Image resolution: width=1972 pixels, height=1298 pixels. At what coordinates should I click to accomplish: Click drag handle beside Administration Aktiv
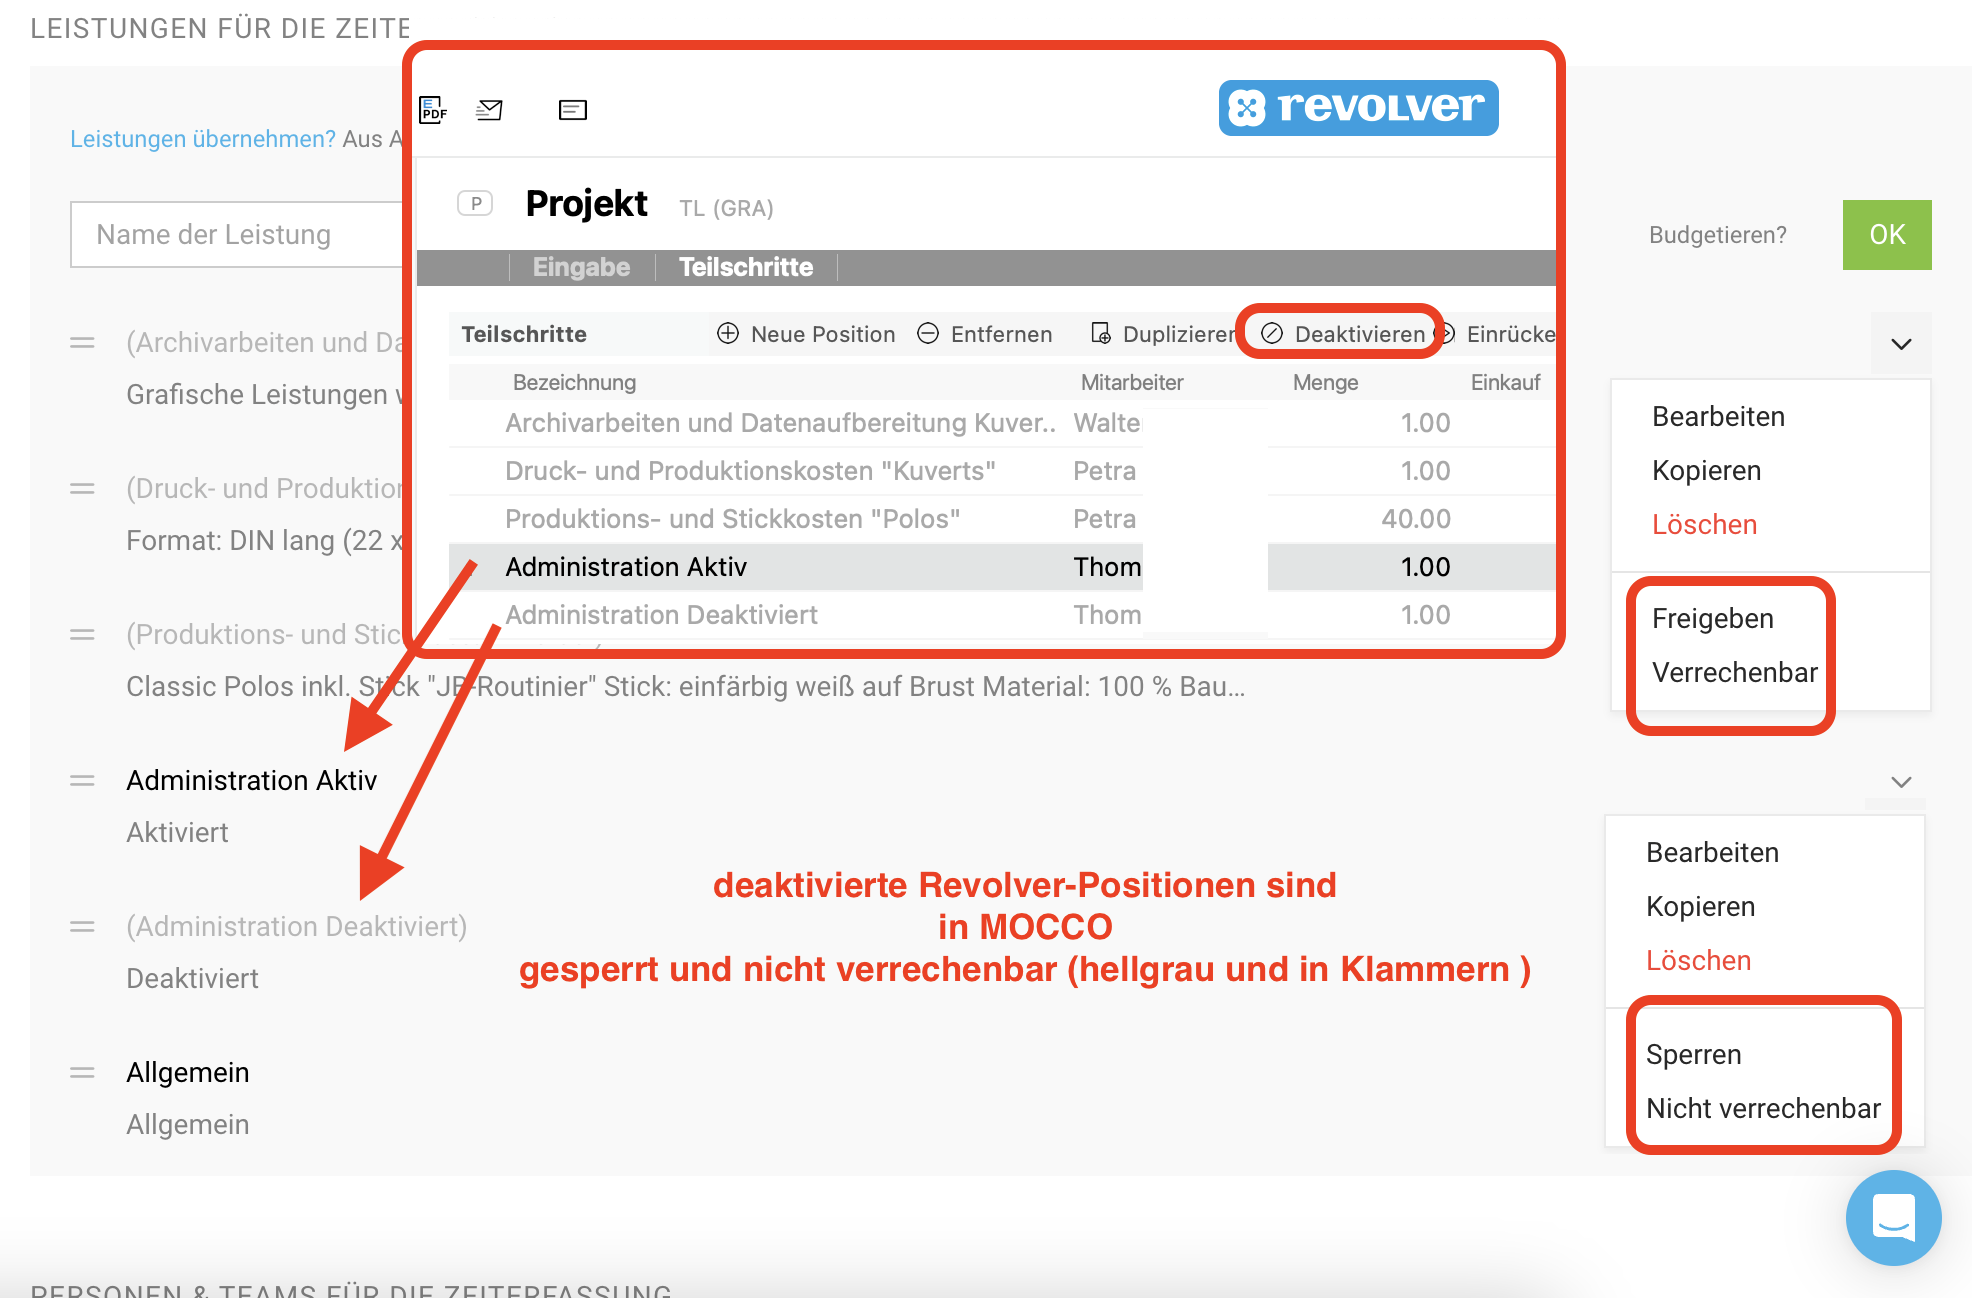click(x=82, y=781)
